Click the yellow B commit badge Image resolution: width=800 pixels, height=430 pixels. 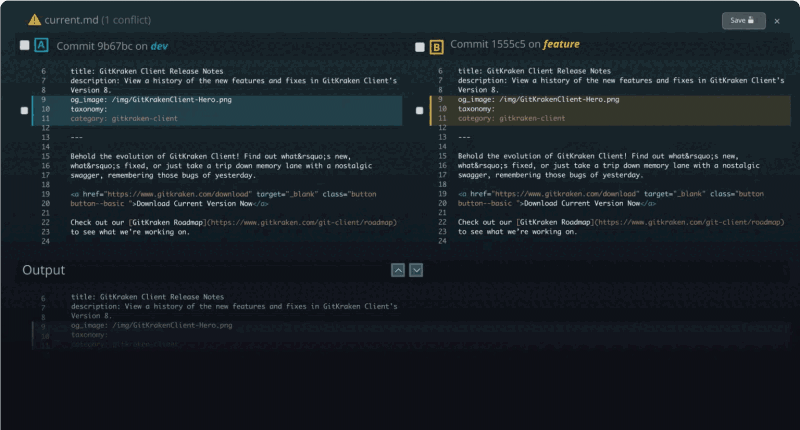point(436,47)
